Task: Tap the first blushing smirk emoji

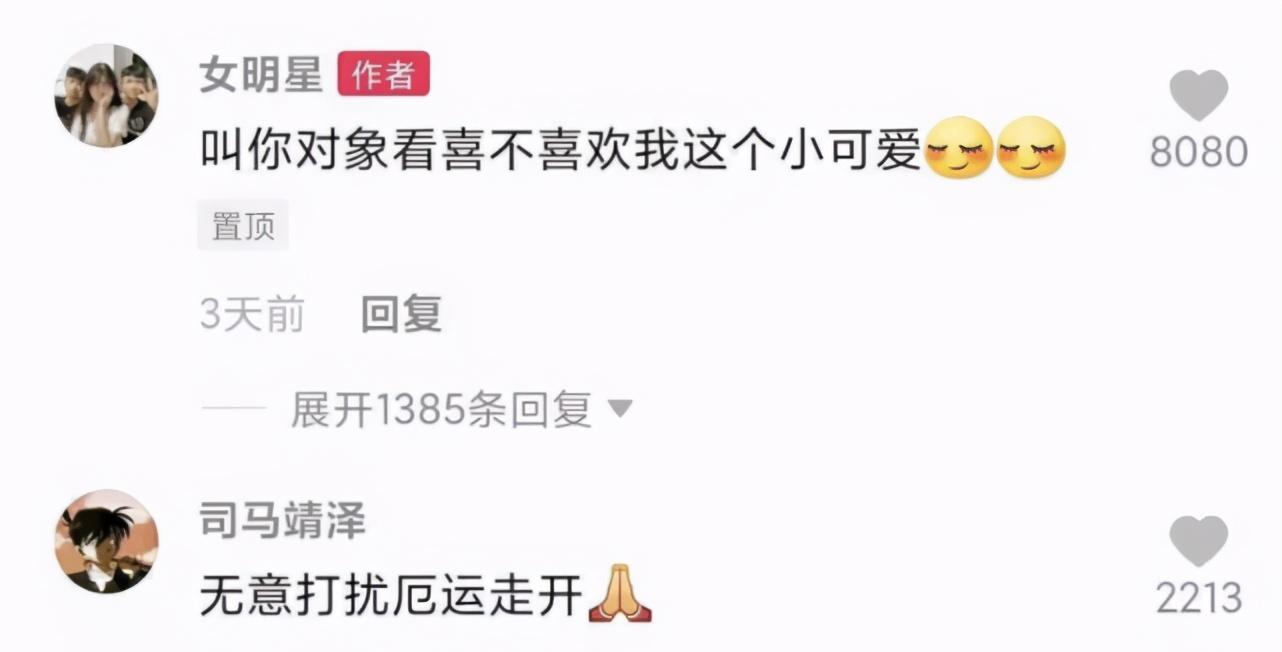Action: (960, 148)
